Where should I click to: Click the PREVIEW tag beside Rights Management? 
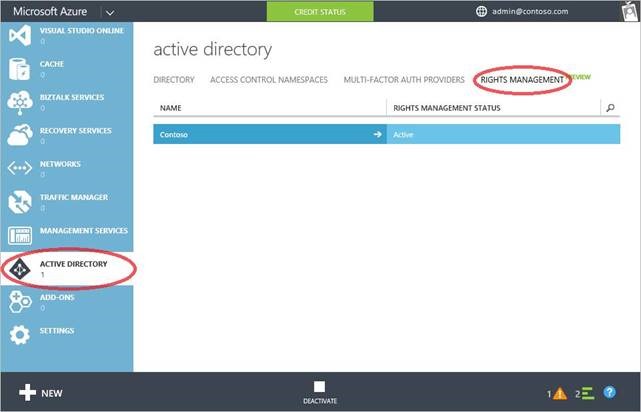[580, 77]
